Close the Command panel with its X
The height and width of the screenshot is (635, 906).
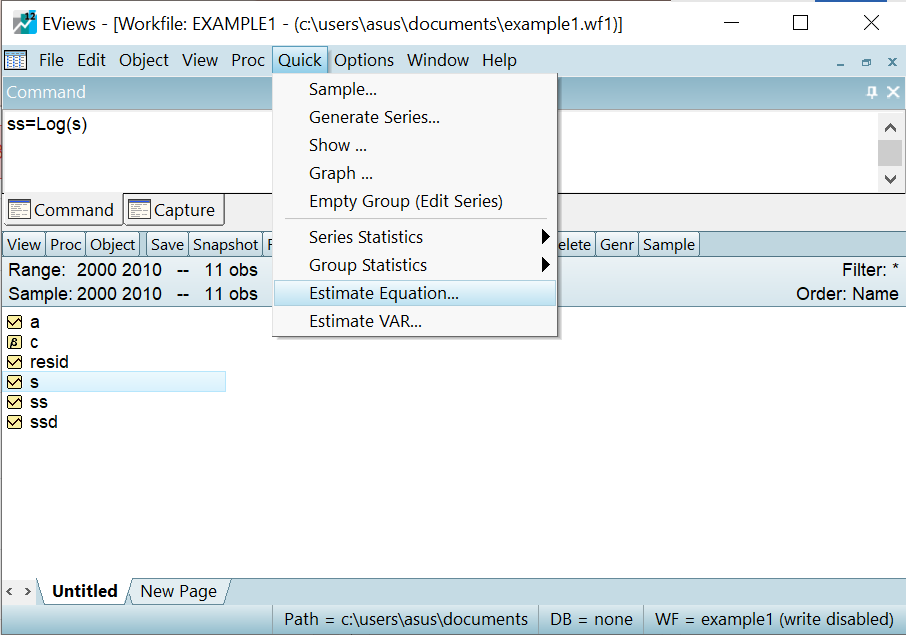(x=893, y=92)
